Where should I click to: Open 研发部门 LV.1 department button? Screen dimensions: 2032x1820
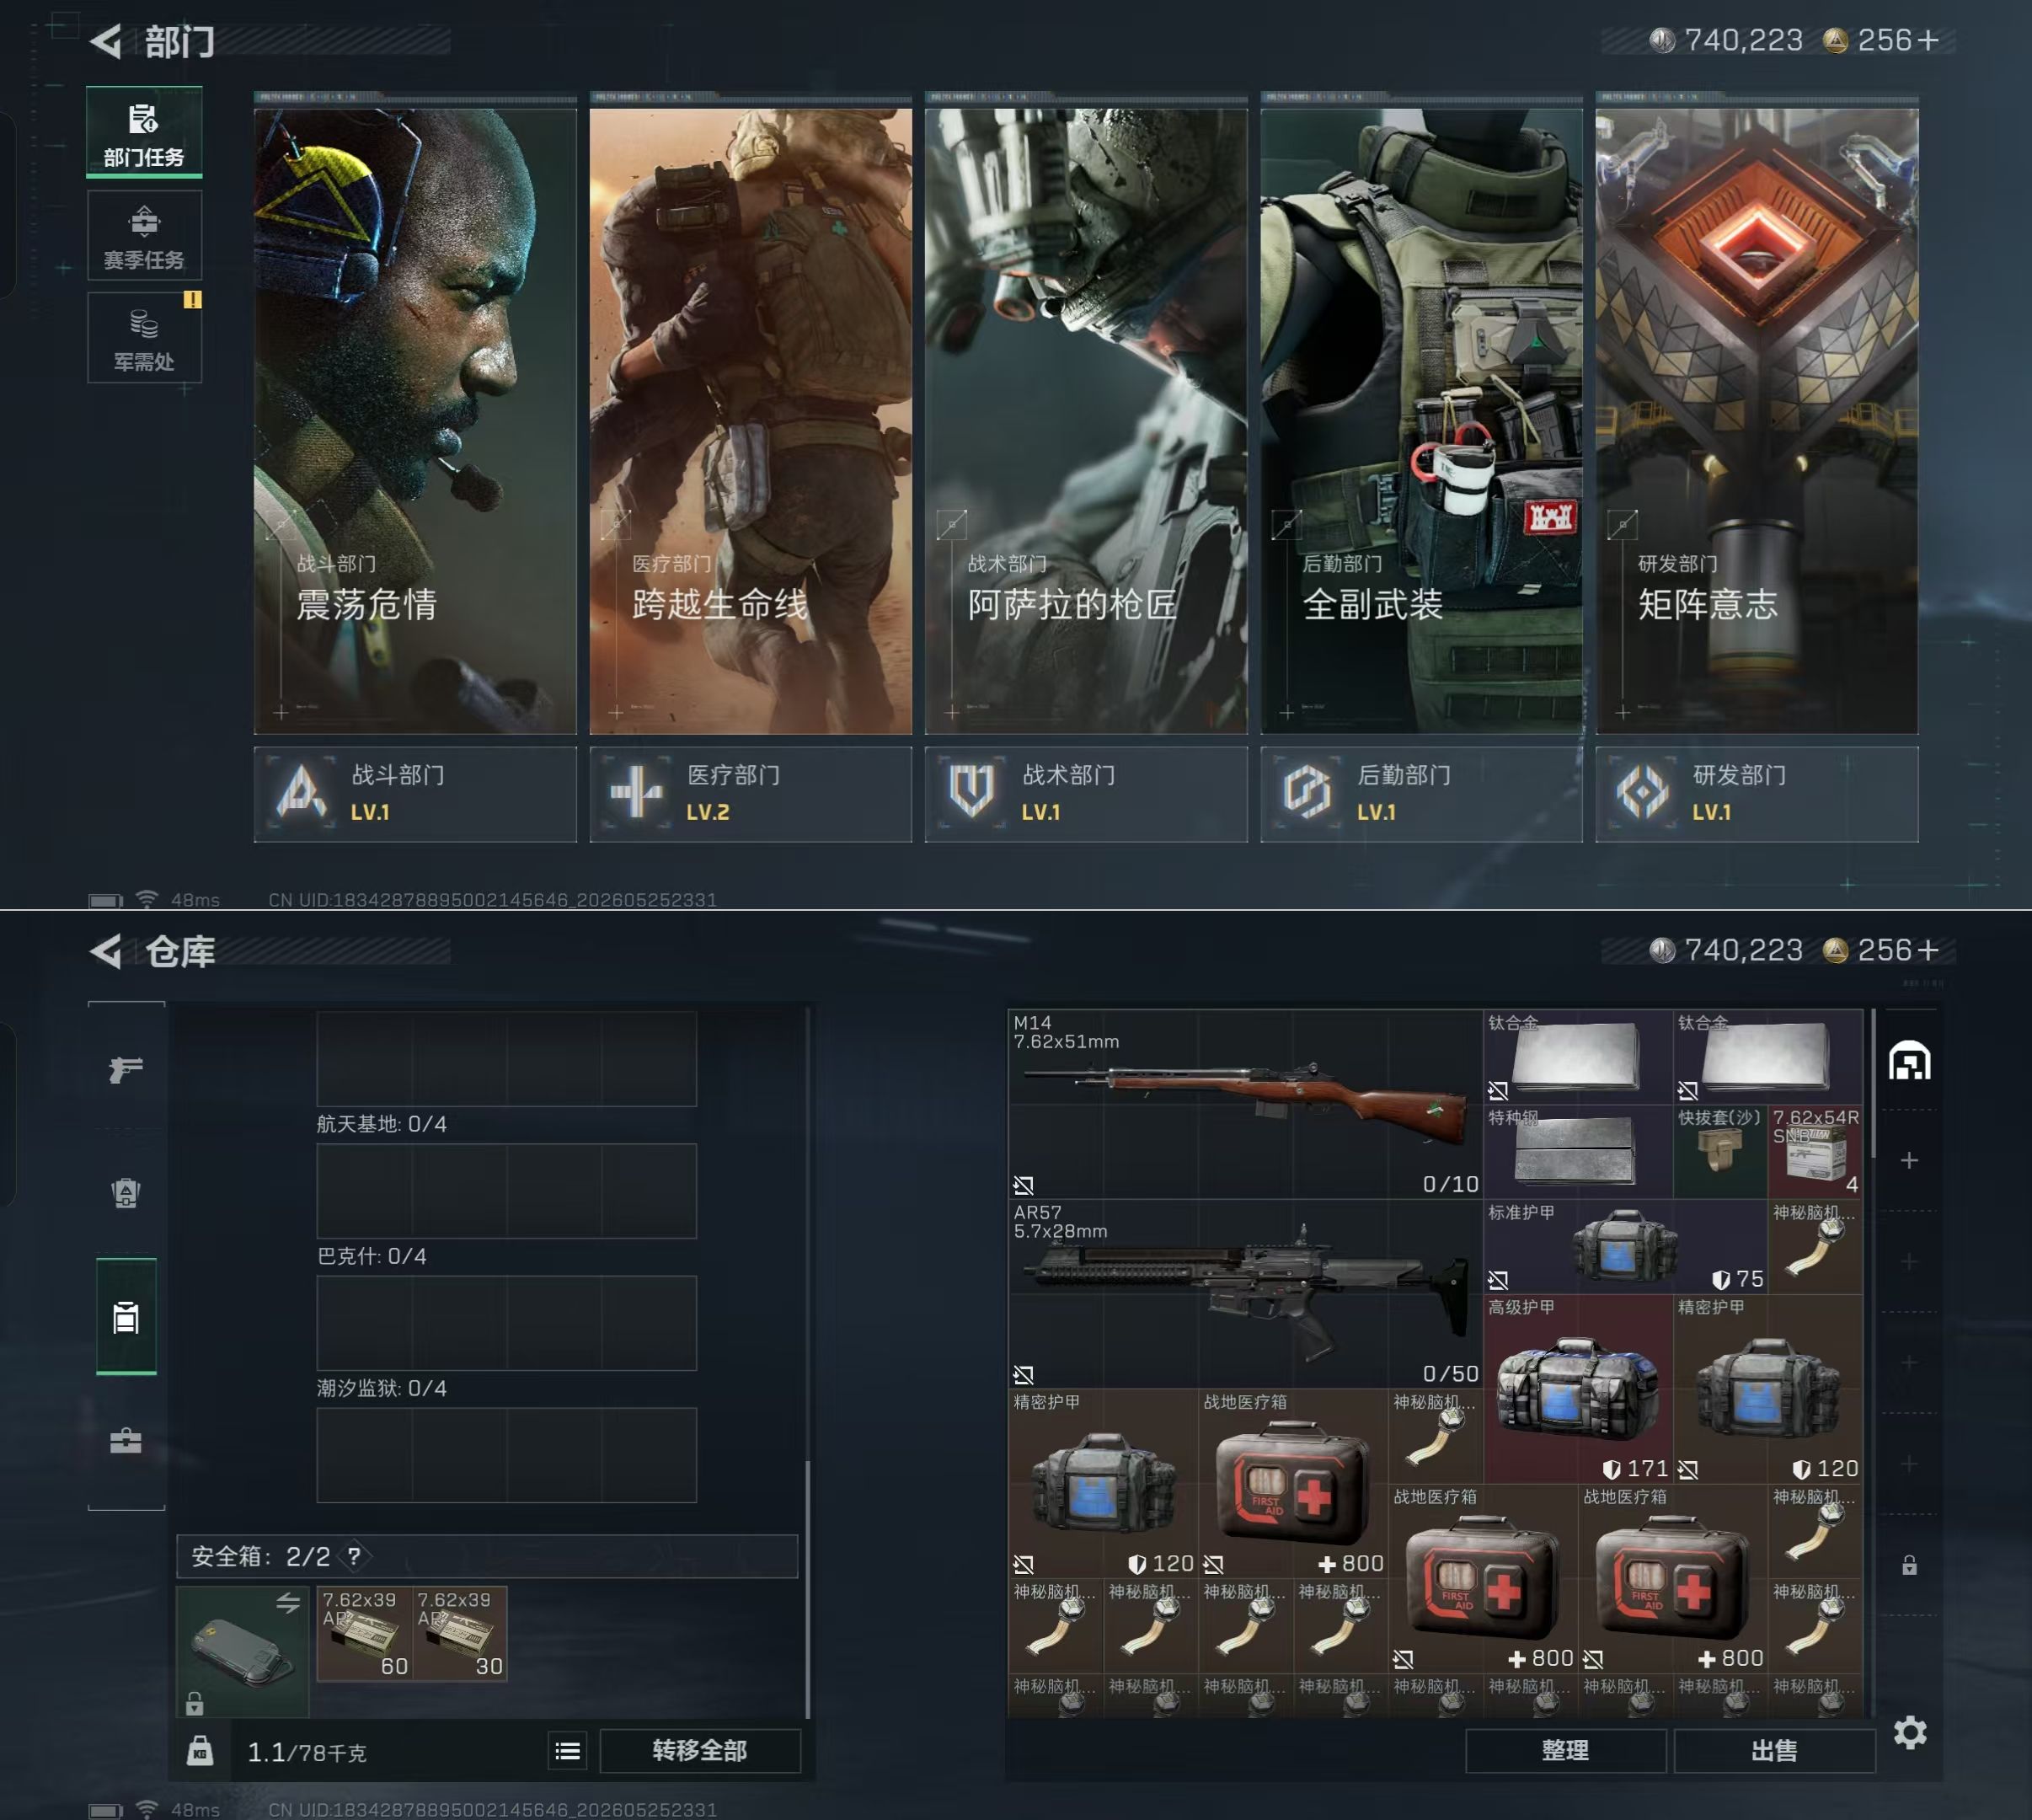(1757, 794)
